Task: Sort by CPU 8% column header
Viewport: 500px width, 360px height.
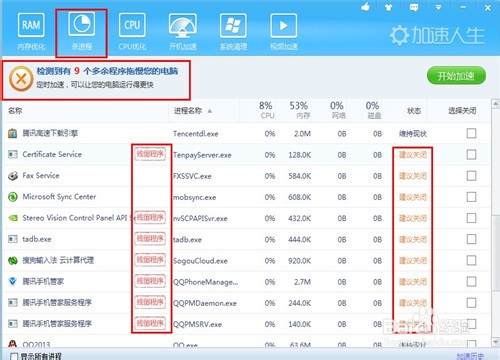Action: pos(267,110)
